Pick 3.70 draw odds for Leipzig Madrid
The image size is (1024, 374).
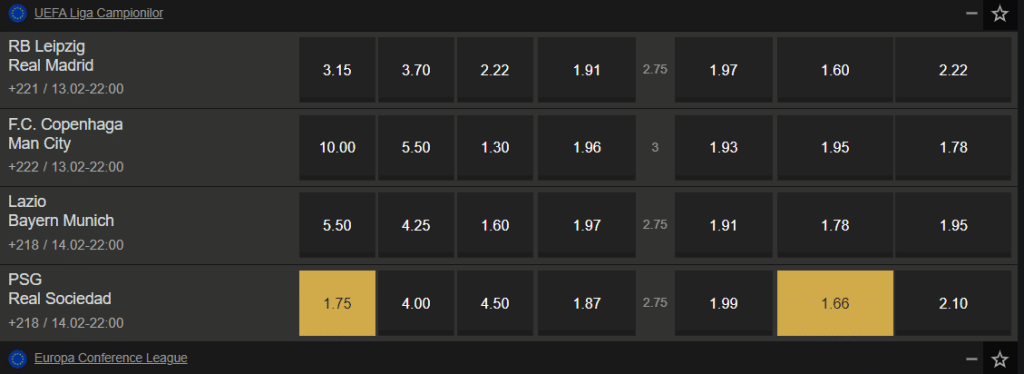coord(416,70)
